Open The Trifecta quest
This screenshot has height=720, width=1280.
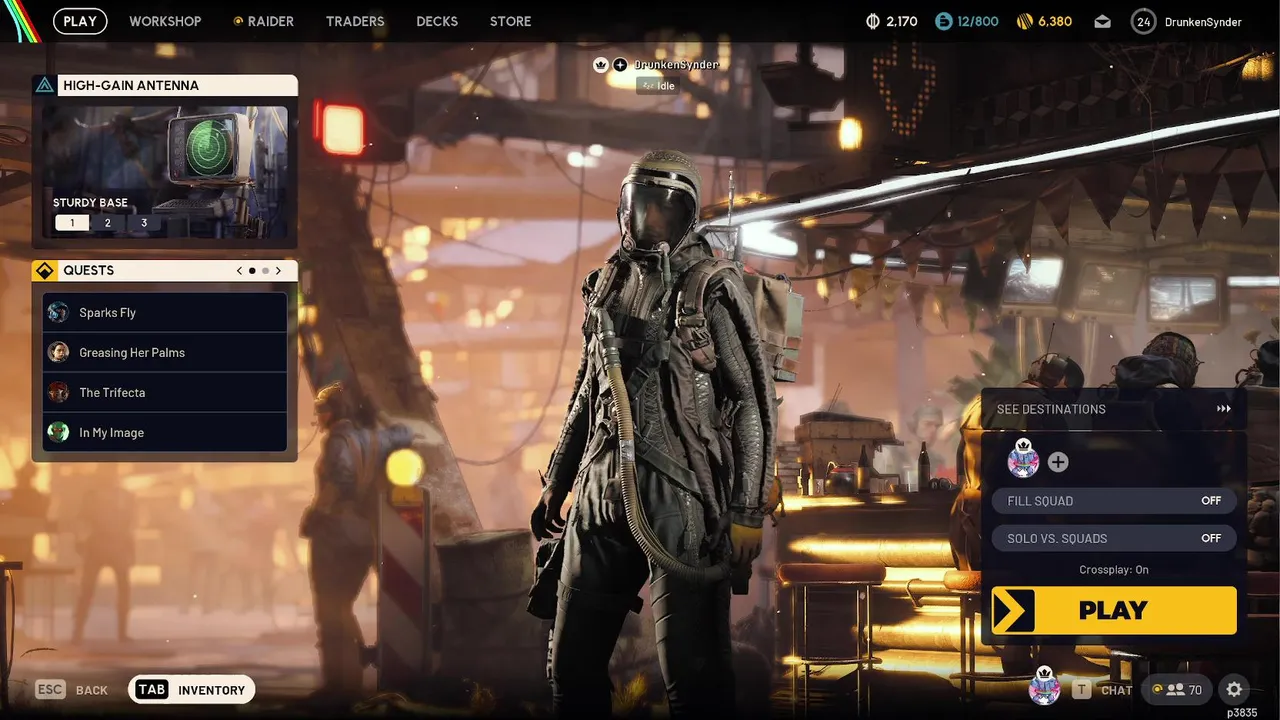pyautogui.click(x=165, y=392)
